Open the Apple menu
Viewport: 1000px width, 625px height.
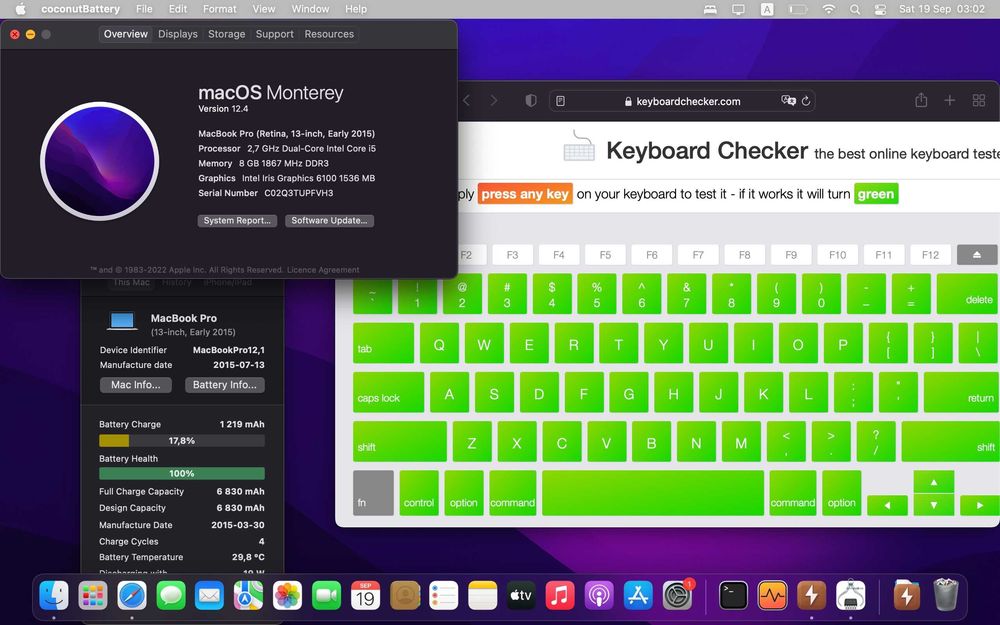coord(20,9)
